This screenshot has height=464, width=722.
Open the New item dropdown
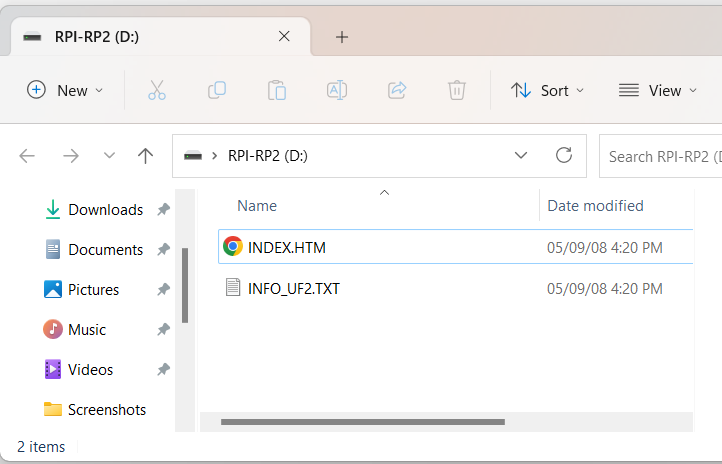(x=65, y=90)
